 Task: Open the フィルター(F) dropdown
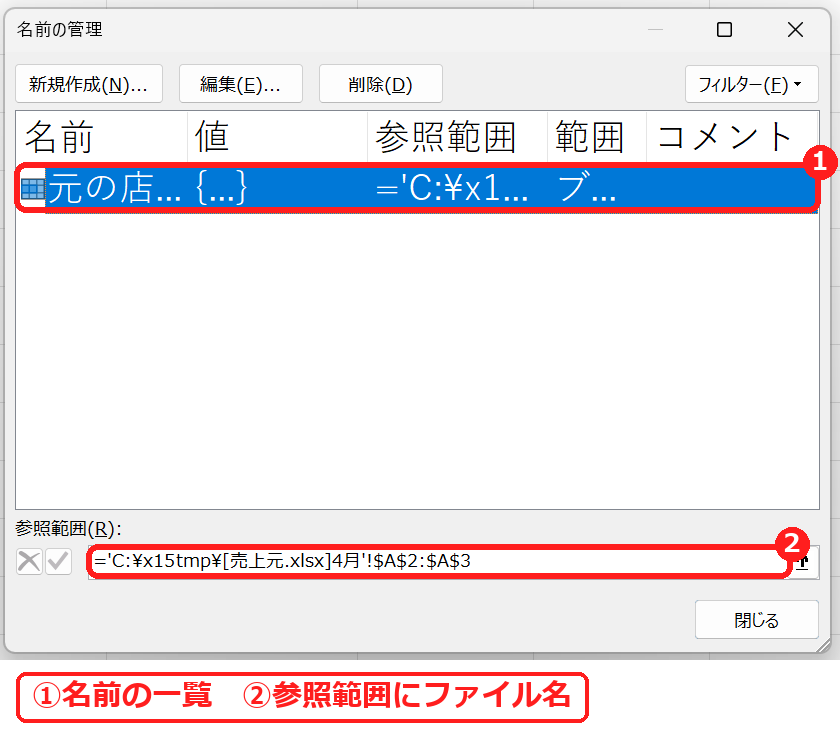(751, 84)
